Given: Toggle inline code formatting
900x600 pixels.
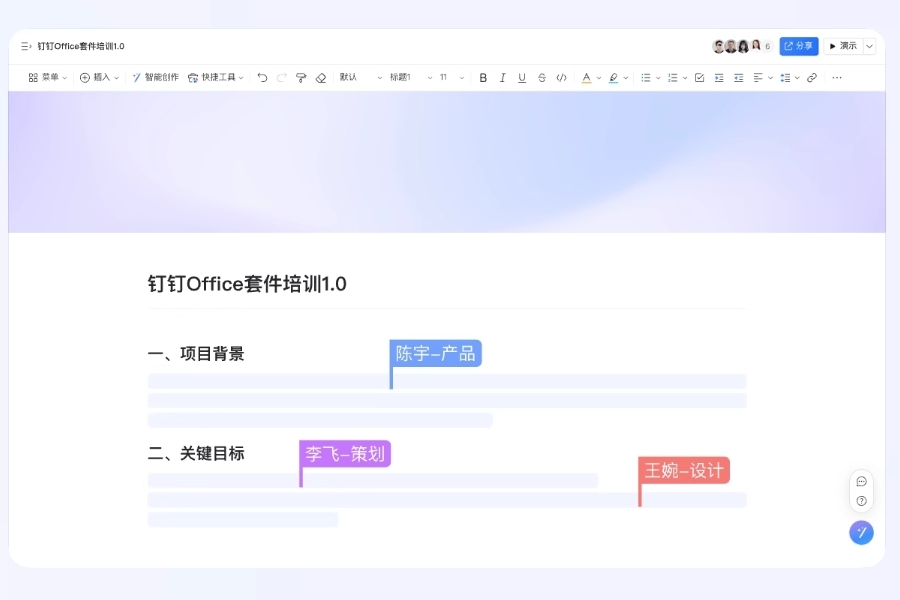Looking at the screenshot, I should coord(561,78).
